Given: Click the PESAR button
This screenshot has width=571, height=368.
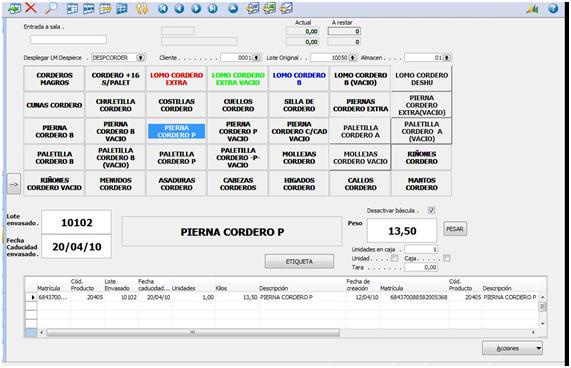Looking at the screenshot, I should tap(455, 229).
